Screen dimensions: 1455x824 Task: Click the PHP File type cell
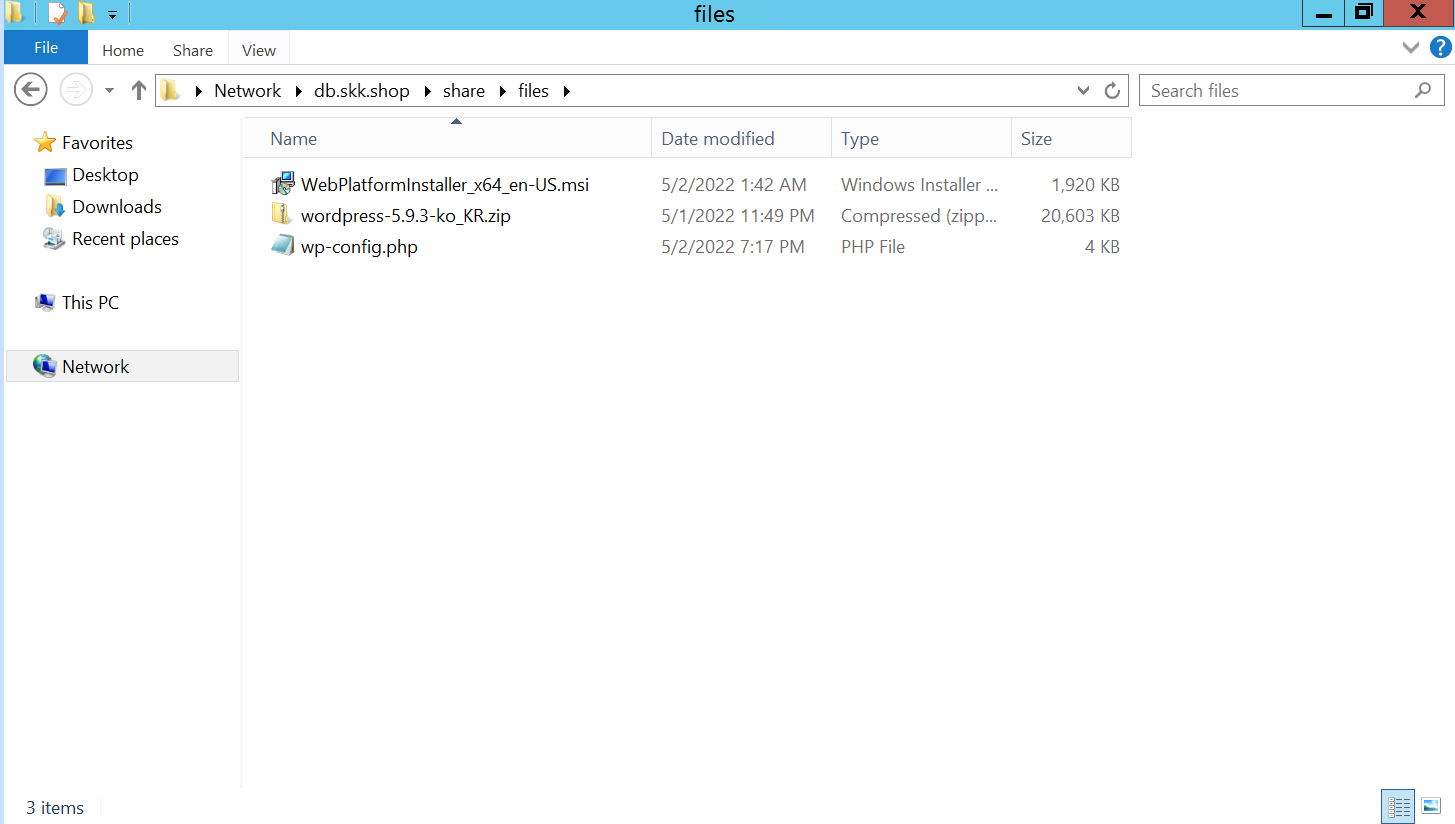[873, 247]
